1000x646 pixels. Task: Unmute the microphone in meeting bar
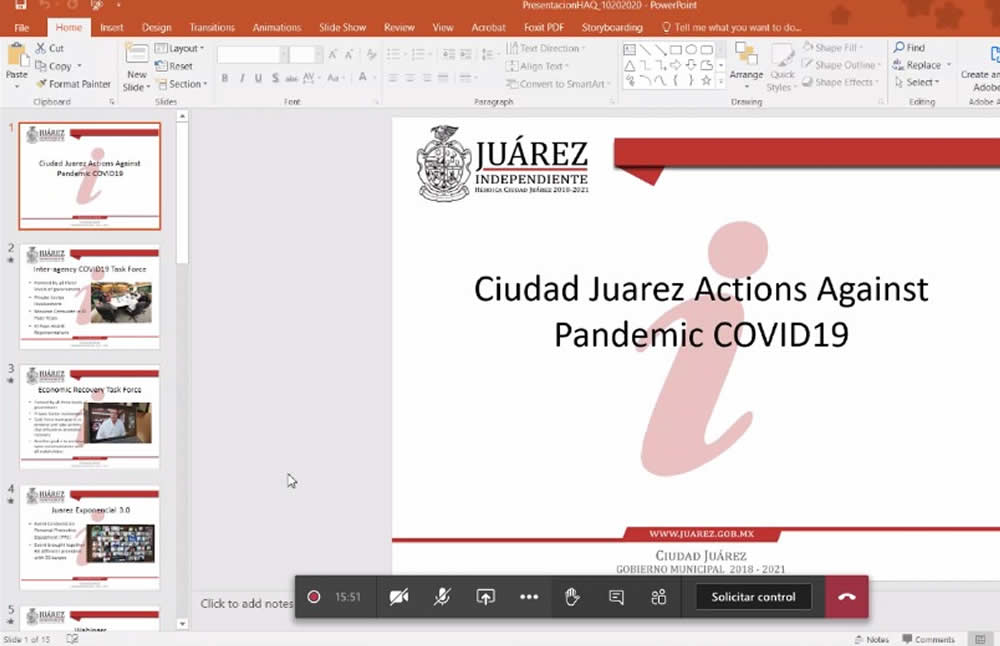tap(442, 597)
